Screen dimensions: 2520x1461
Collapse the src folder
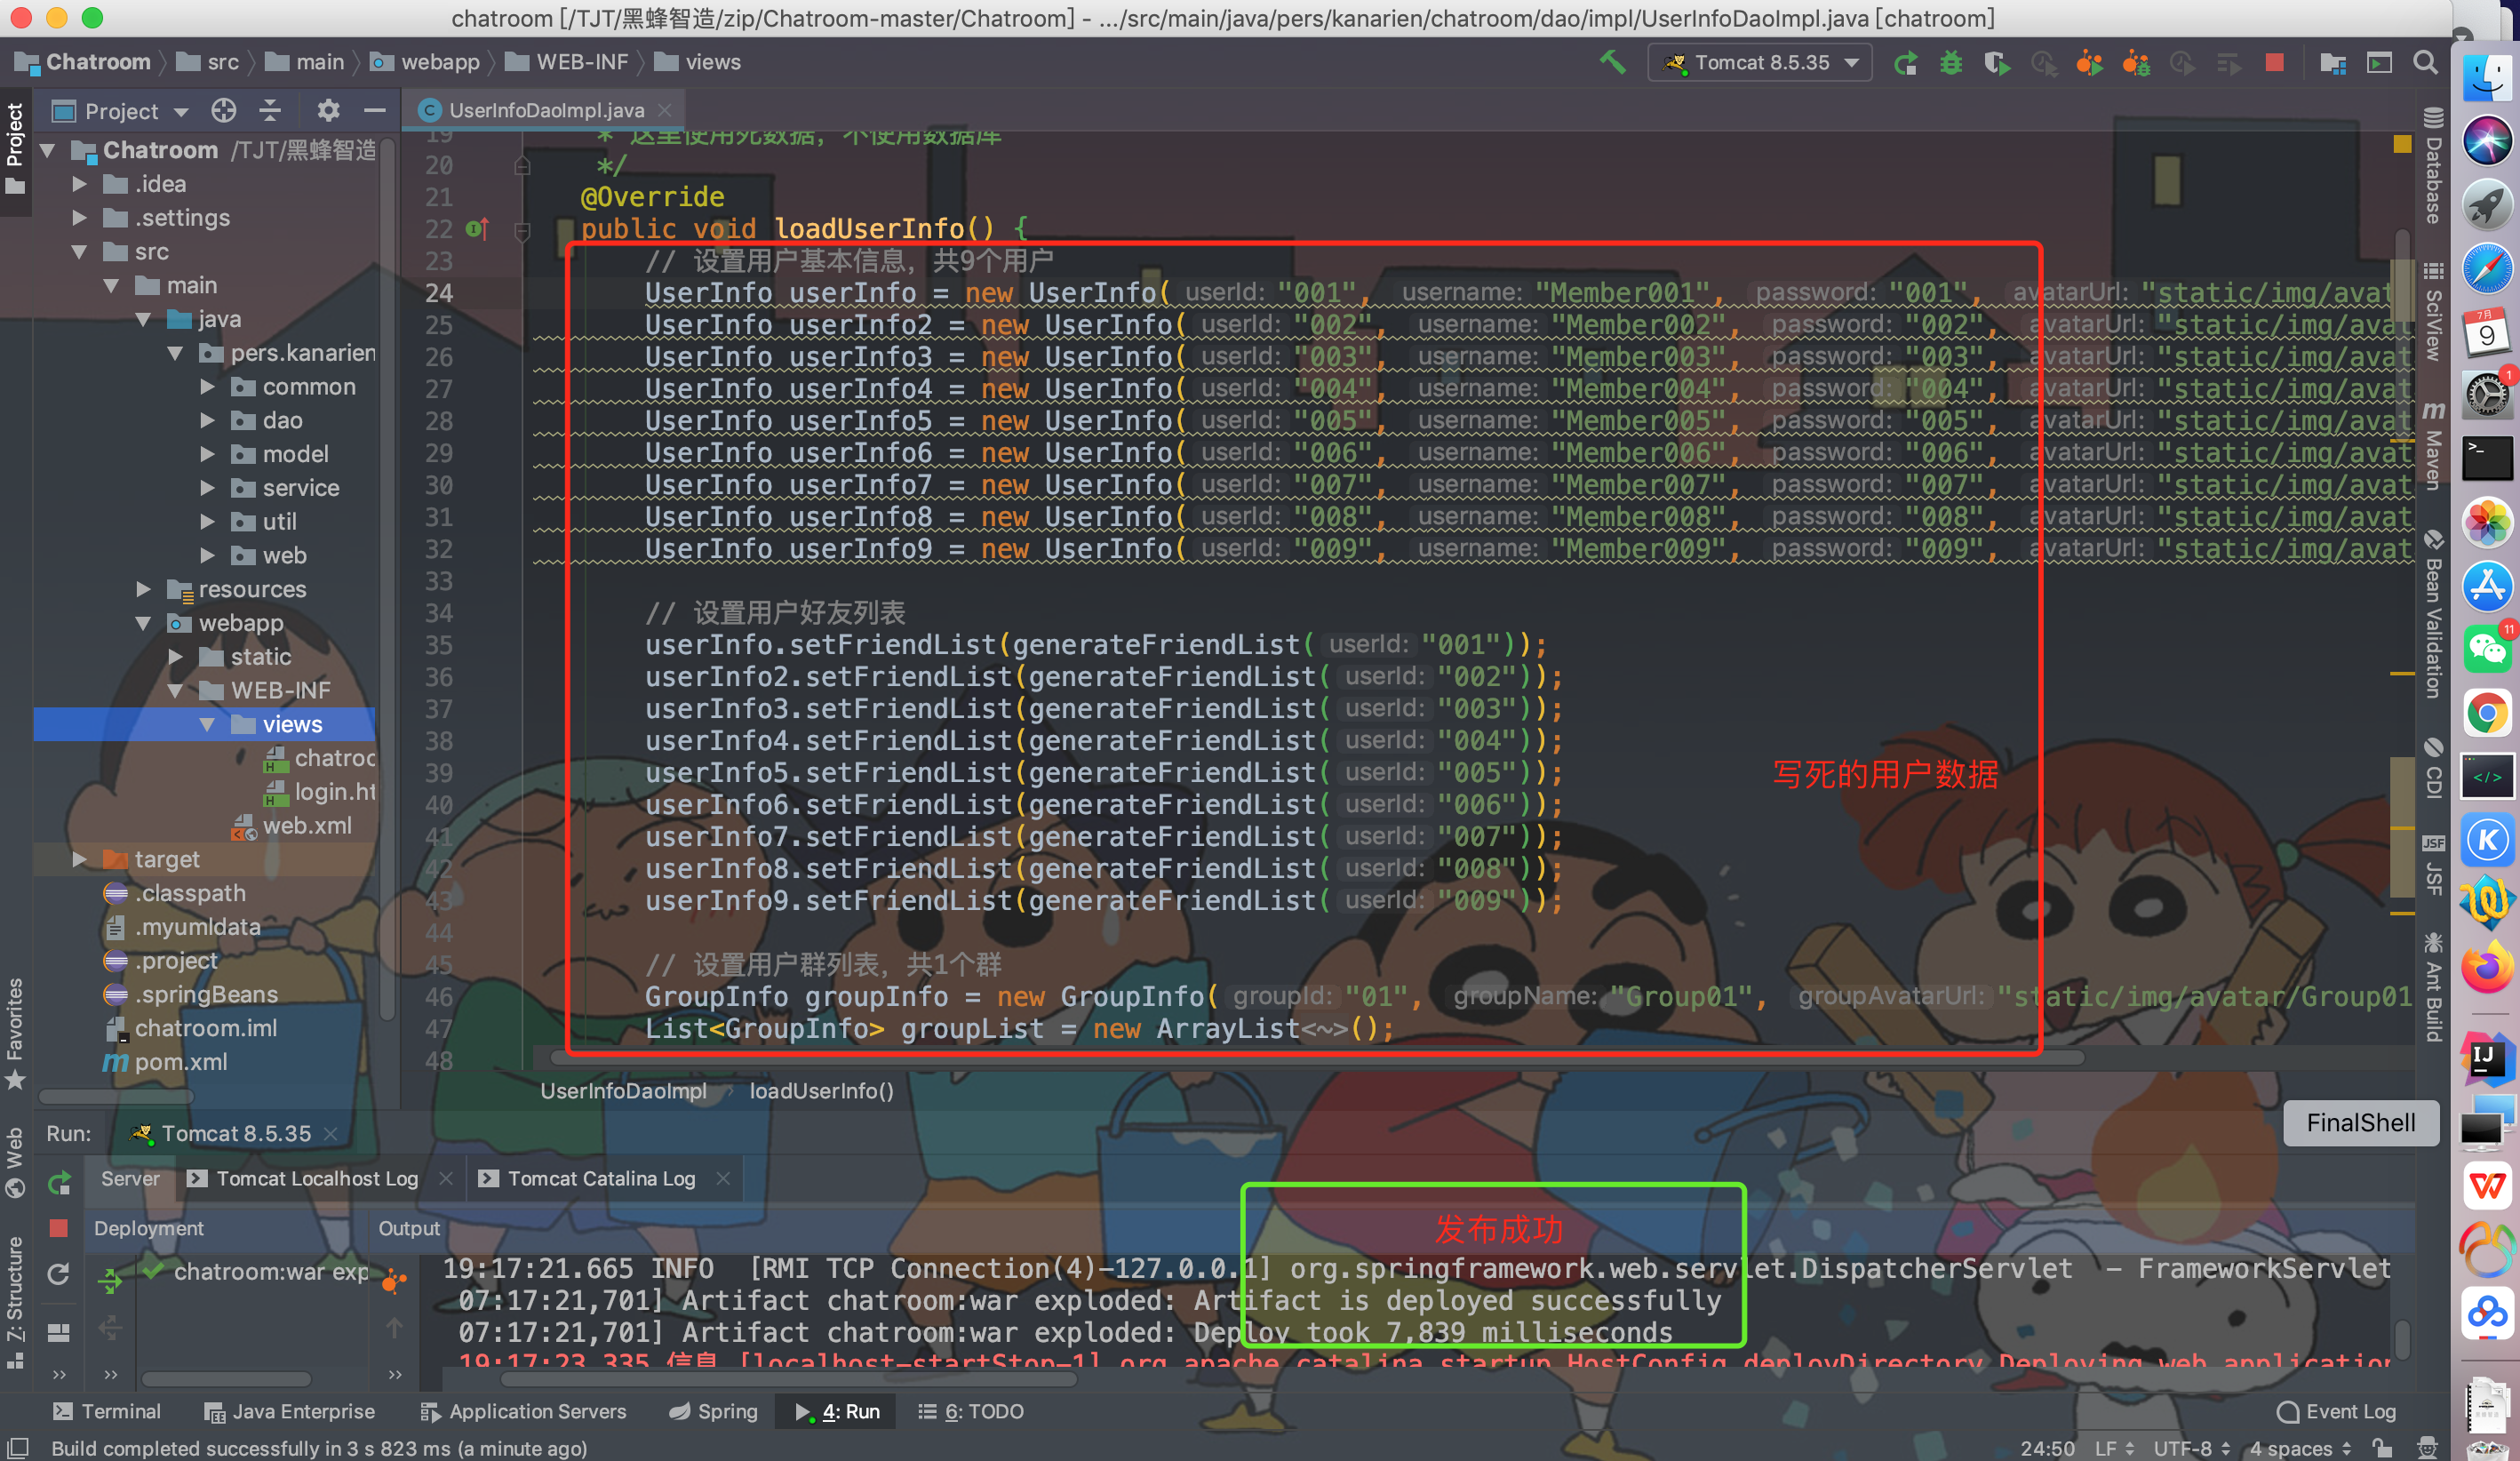click(80, 252)
